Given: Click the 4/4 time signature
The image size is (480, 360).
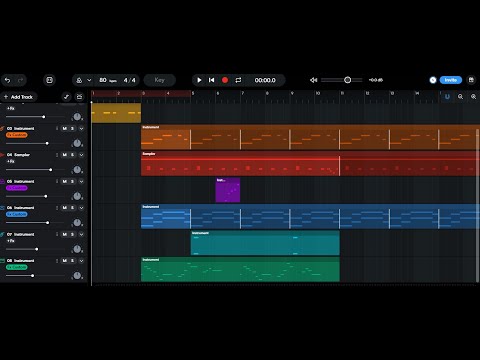Looking at the screenshot, I should [130, 80].
